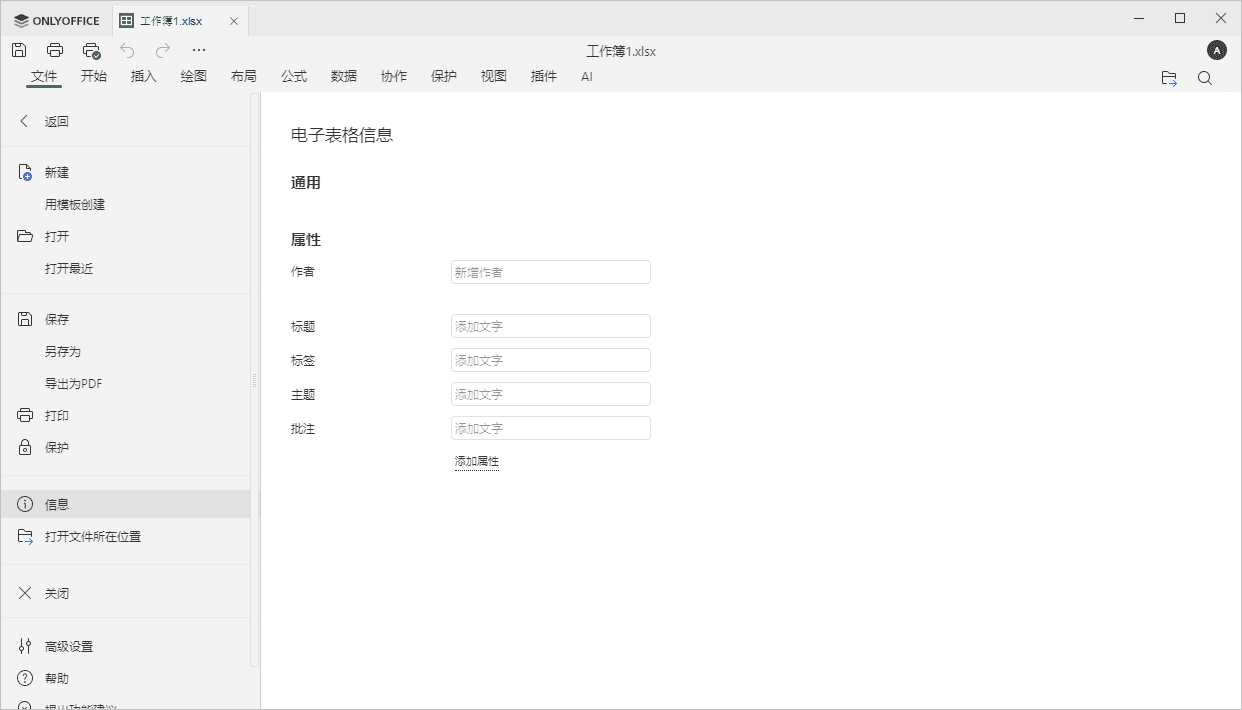This screenshot has width=1242, height=710.
Task: Open the Print icon next to Save
Action: click(55, 49)
